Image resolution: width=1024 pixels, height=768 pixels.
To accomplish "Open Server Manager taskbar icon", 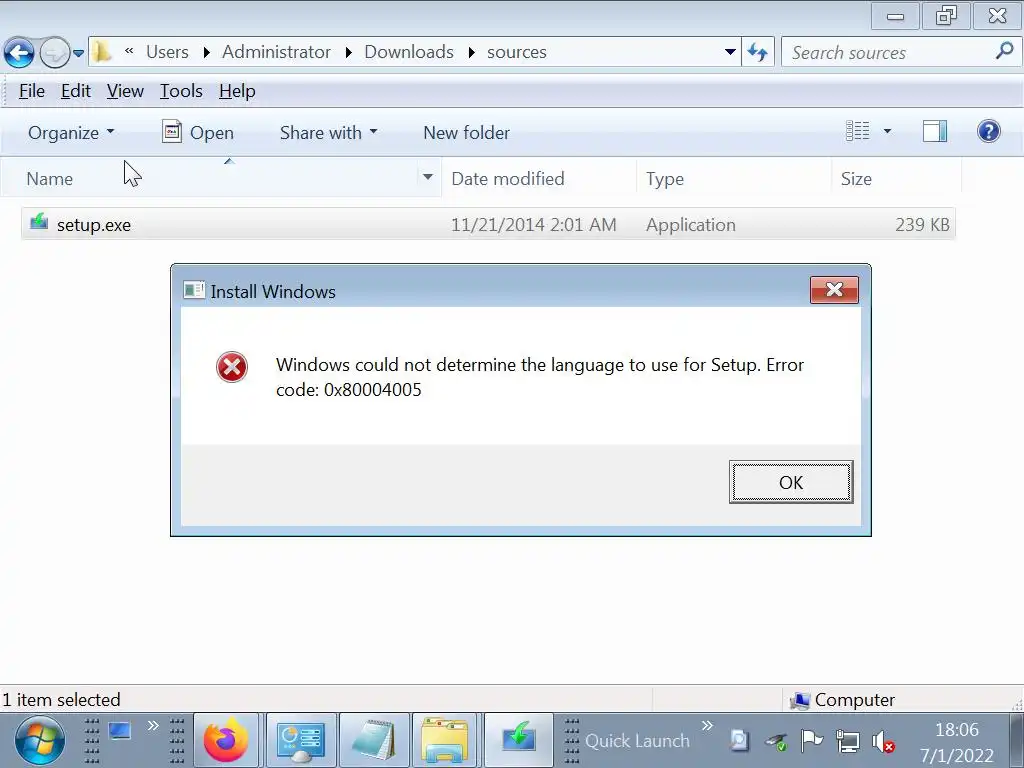I will (x=300, y=741).
